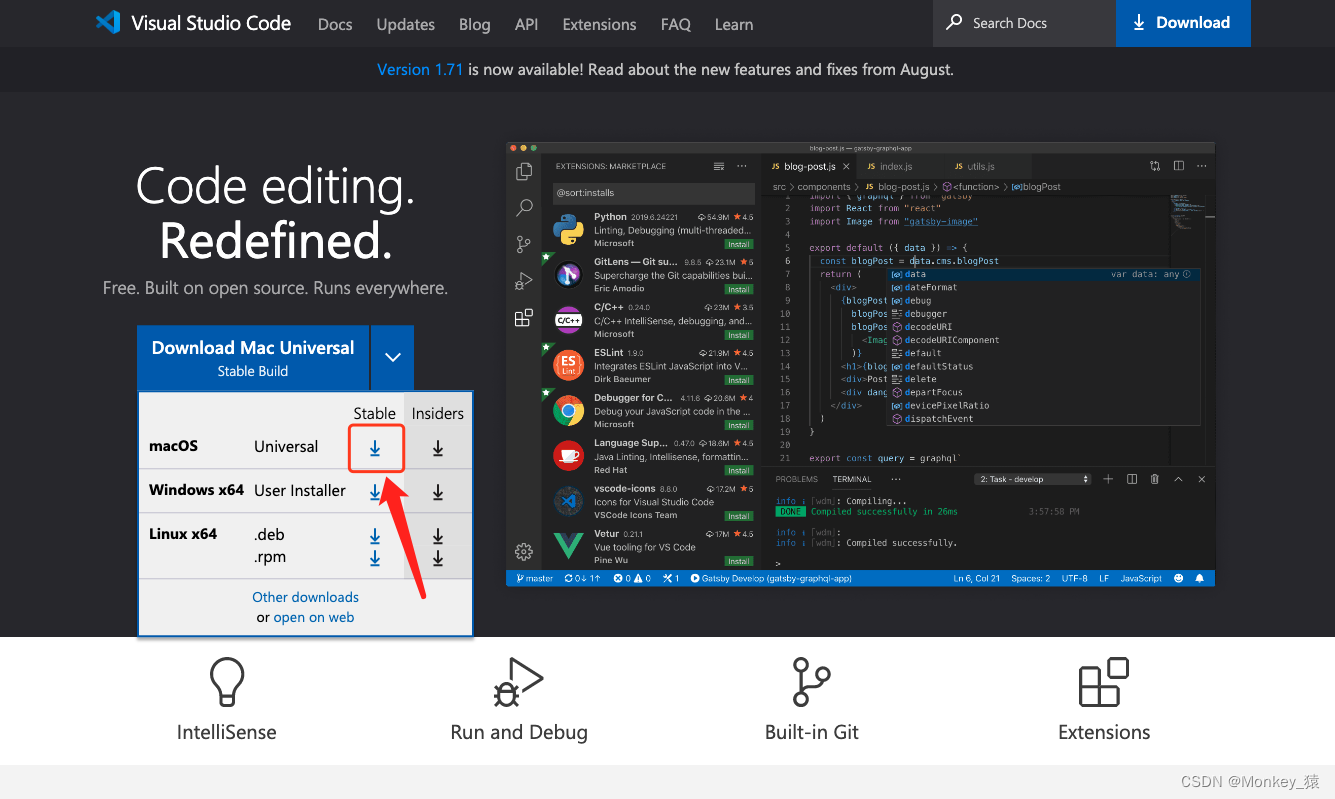The width and height of the screenshot is (1335, 799).
Task: Open notifications via the bell icon
Action: click(x=1200, y=577)
